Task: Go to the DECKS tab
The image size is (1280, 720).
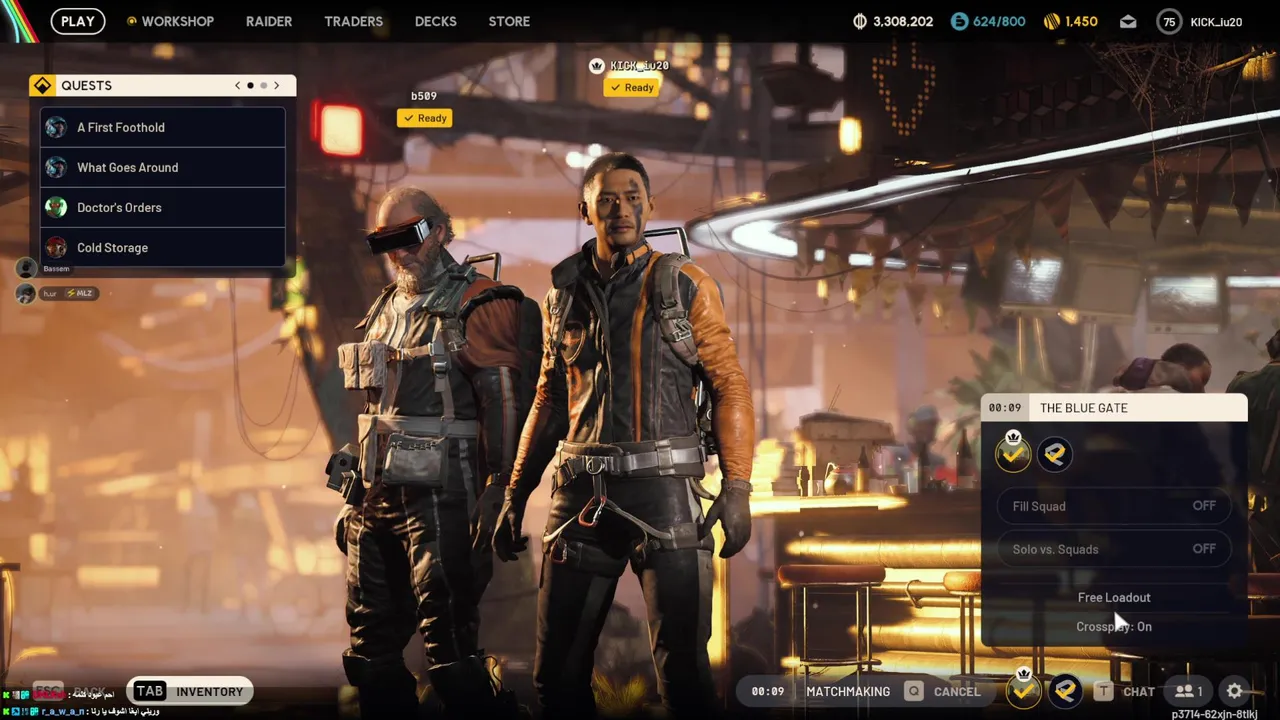Action: (x=435, y=21)
